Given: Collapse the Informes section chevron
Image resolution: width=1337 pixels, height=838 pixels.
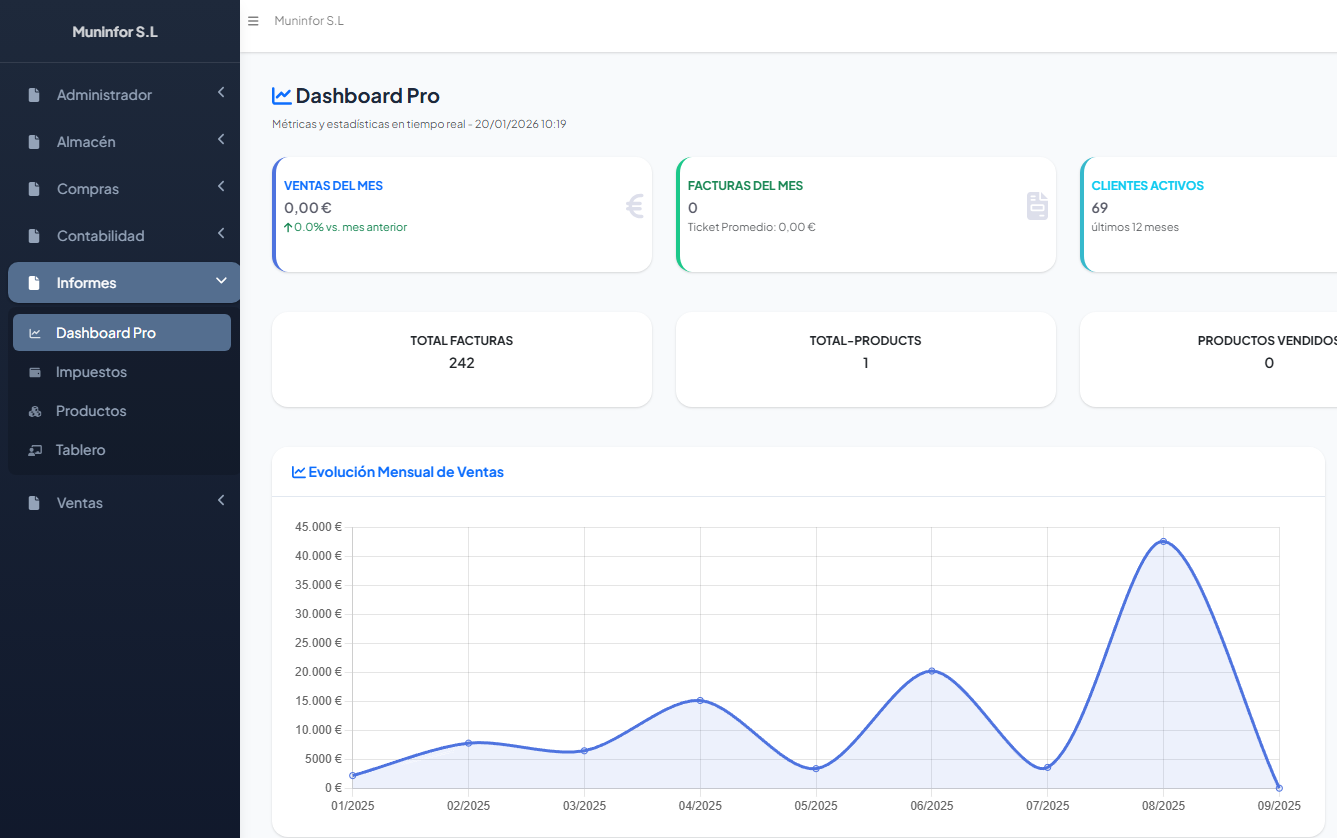Looking at the screenshot, I should point(220,282).
